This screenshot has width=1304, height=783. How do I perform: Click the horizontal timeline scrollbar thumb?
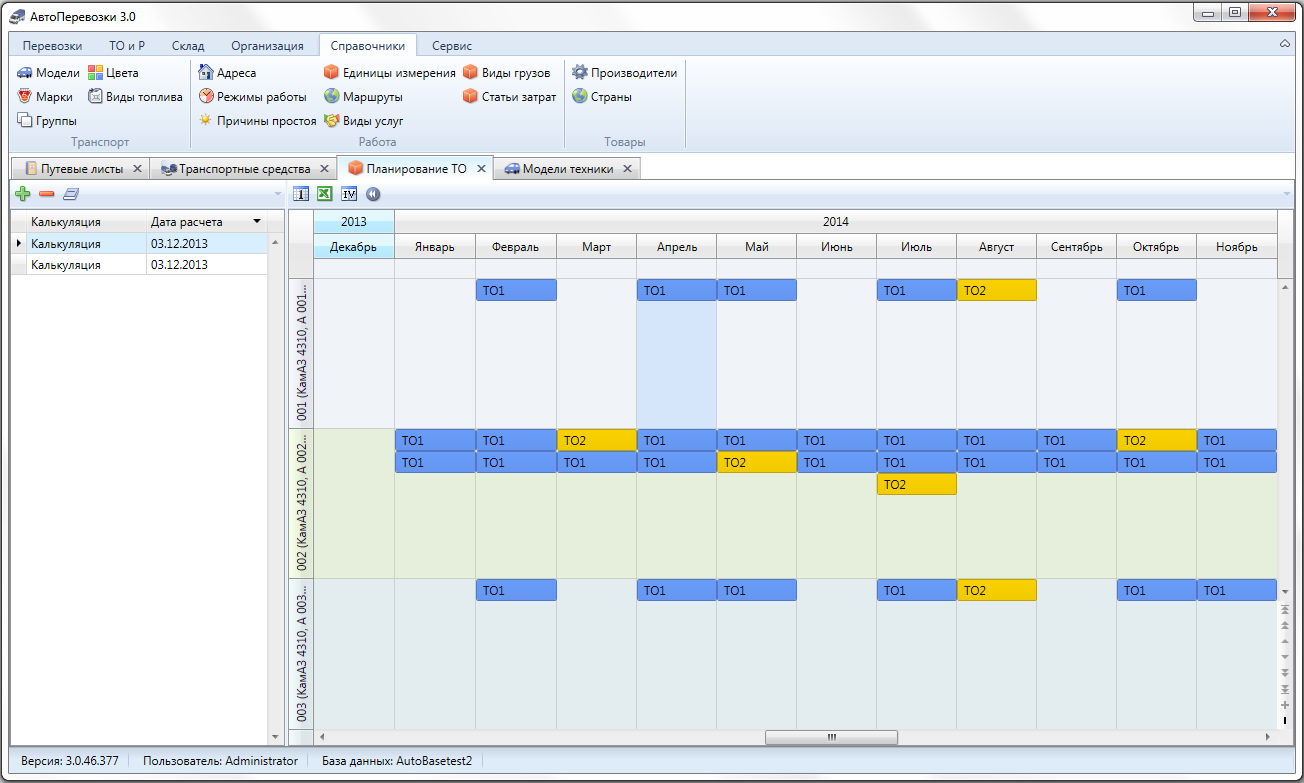click(x=831, y=737)
